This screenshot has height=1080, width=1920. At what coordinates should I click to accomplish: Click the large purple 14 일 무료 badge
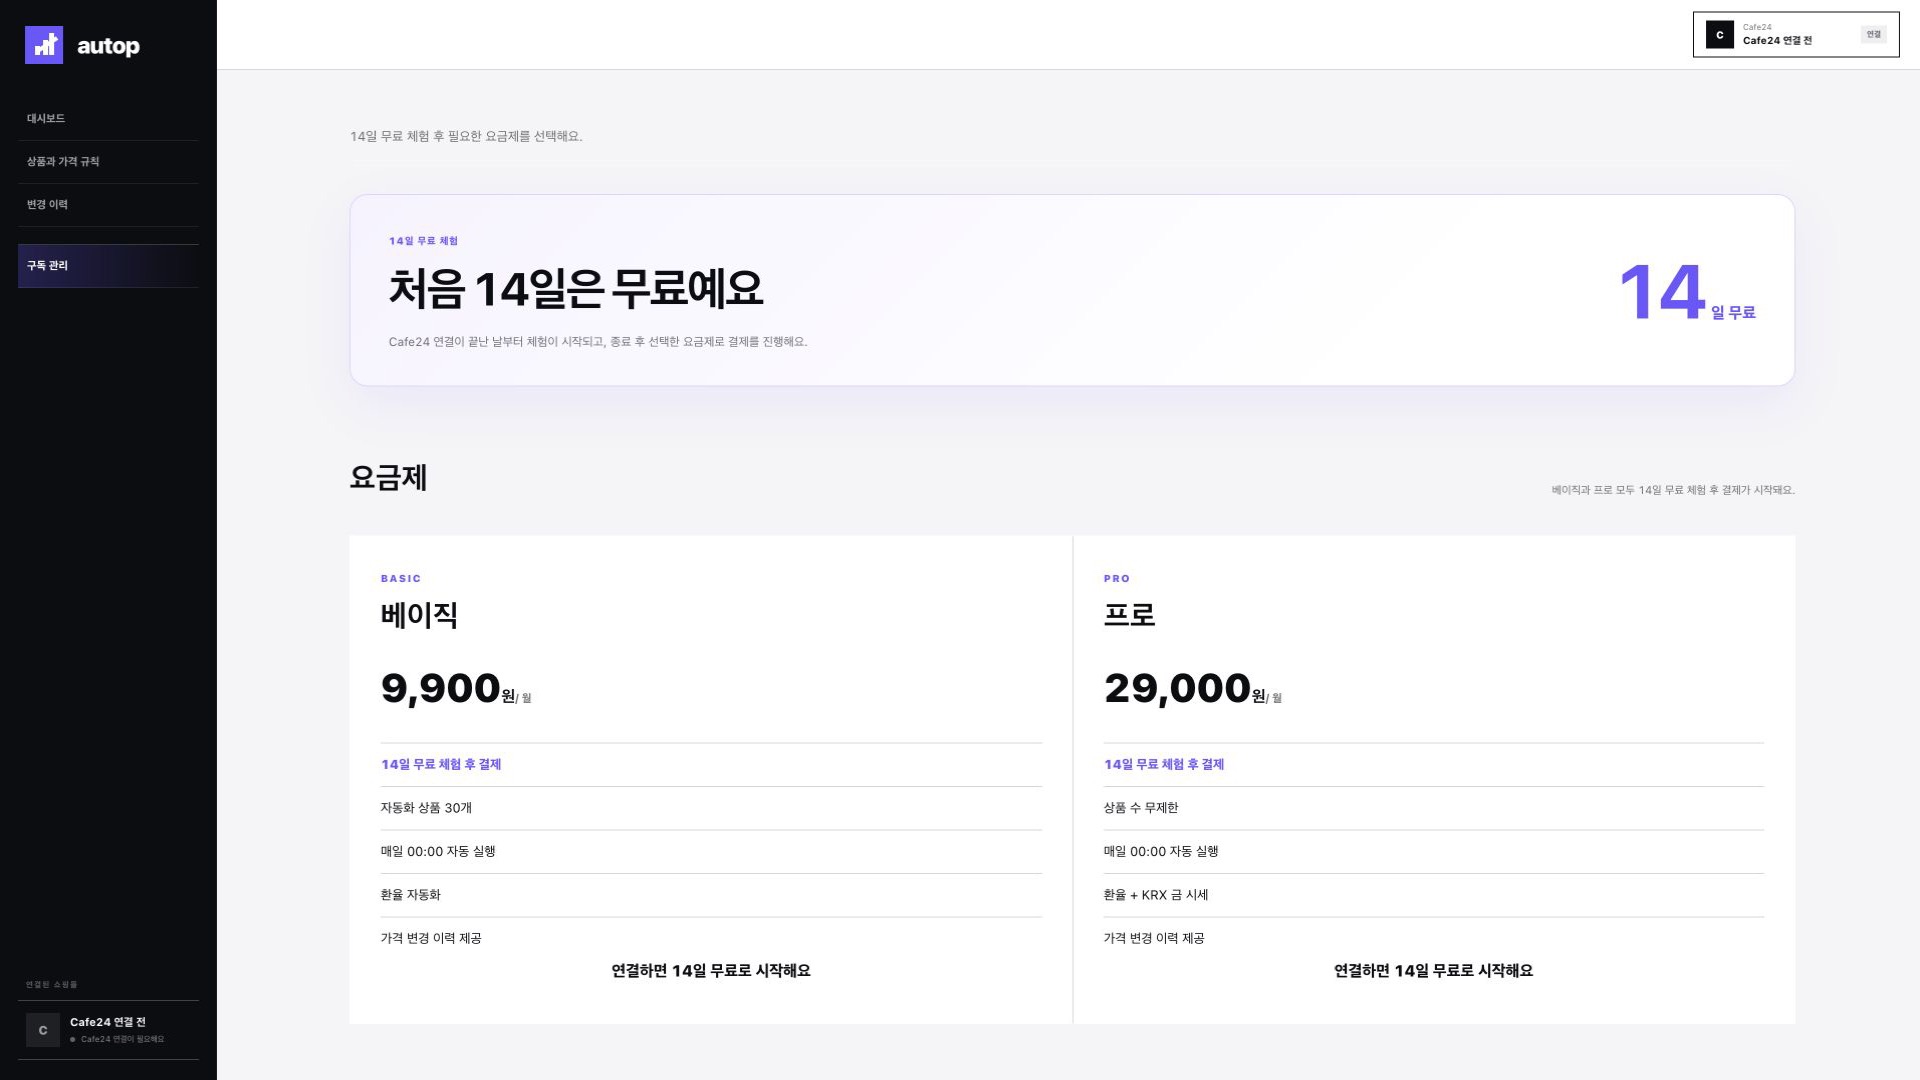click(x=1687, y=293)
